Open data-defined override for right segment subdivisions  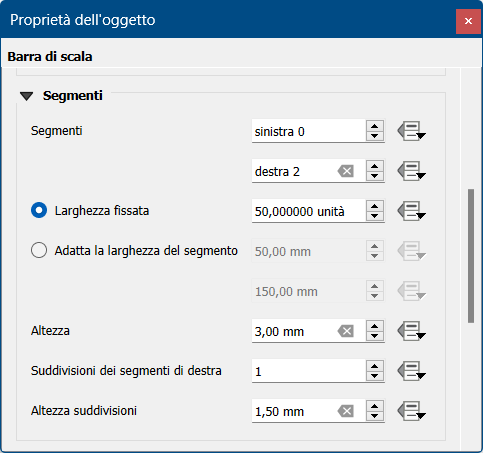[411, 371]
